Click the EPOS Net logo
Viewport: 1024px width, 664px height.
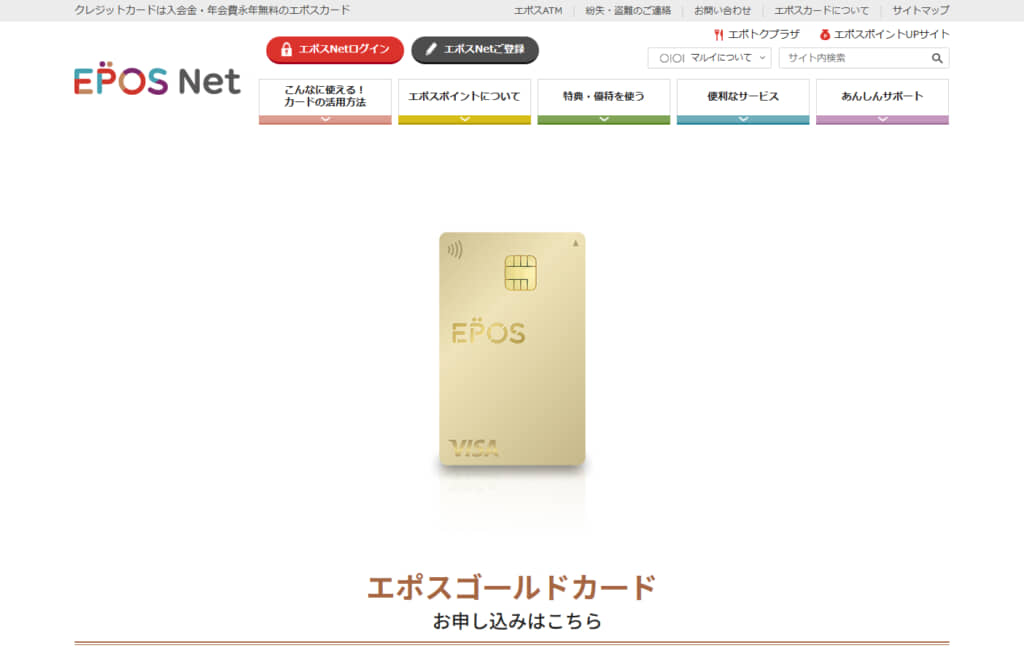(157, 79)
